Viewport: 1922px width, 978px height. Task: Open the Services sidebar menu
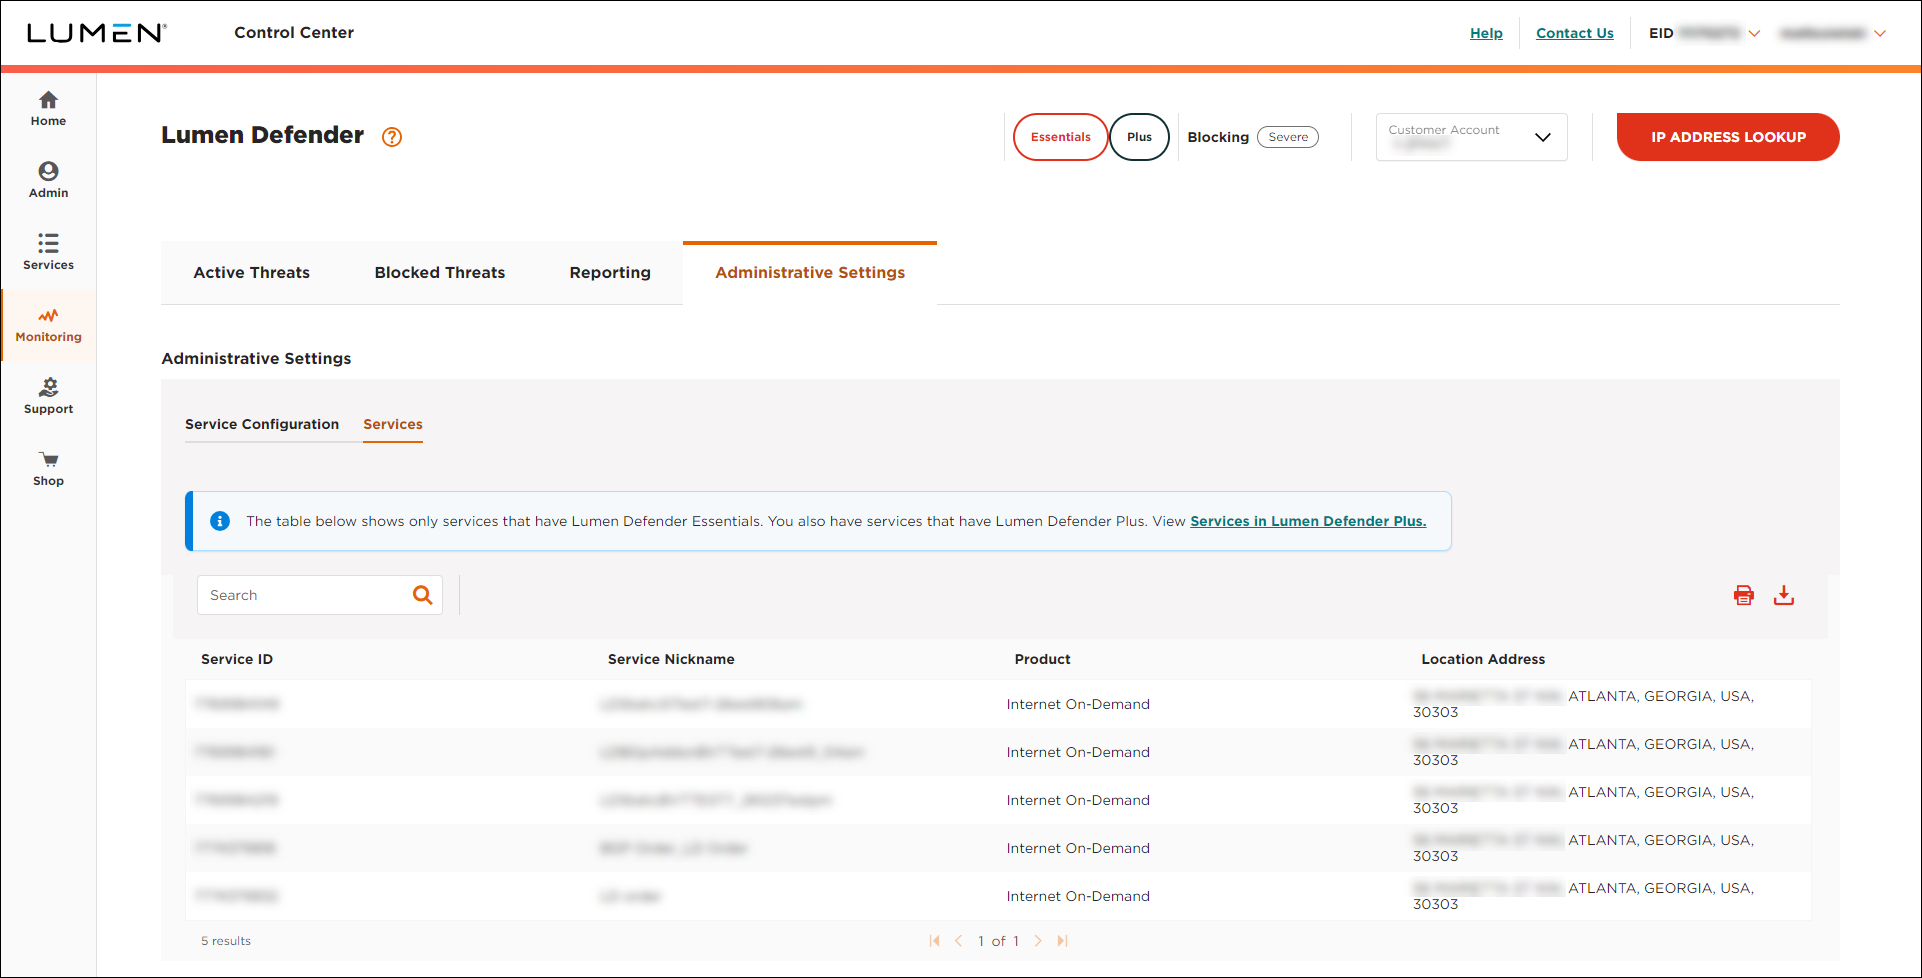click(x=48, y=253)
